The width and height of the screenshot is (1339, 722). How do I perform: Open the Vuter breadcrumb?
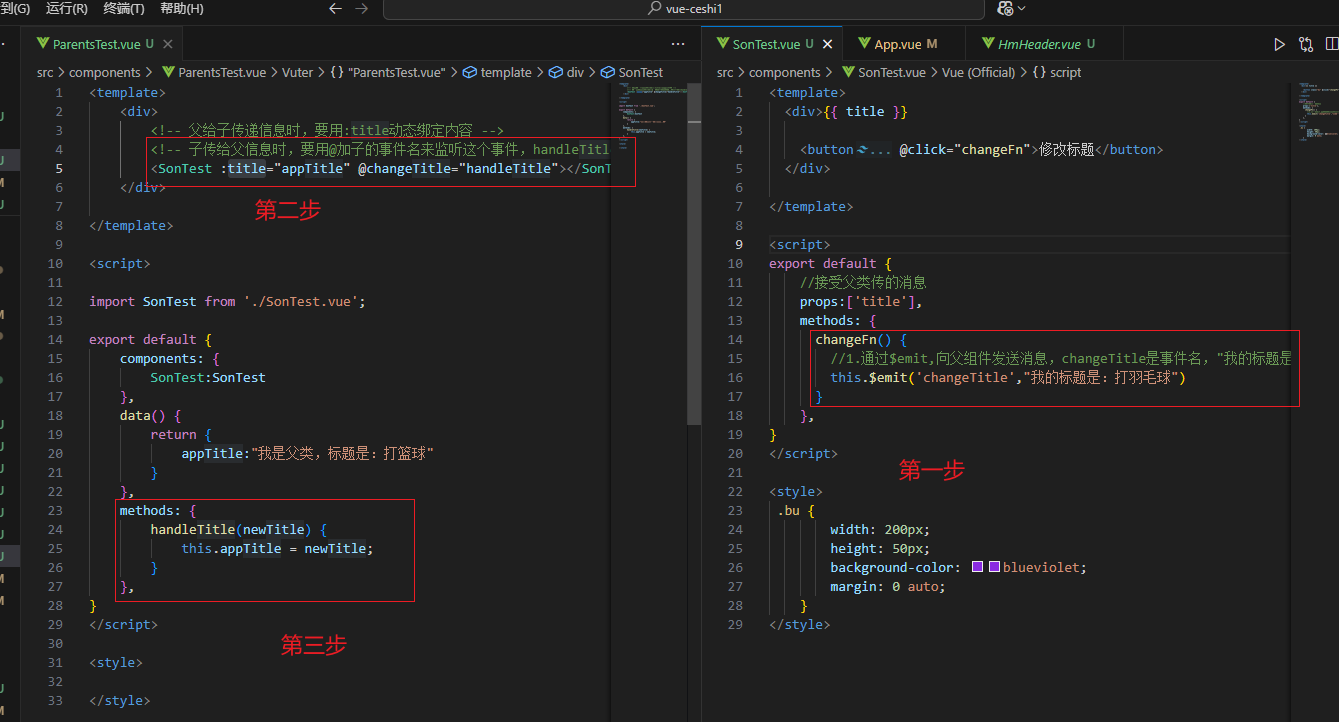(297, 72)
